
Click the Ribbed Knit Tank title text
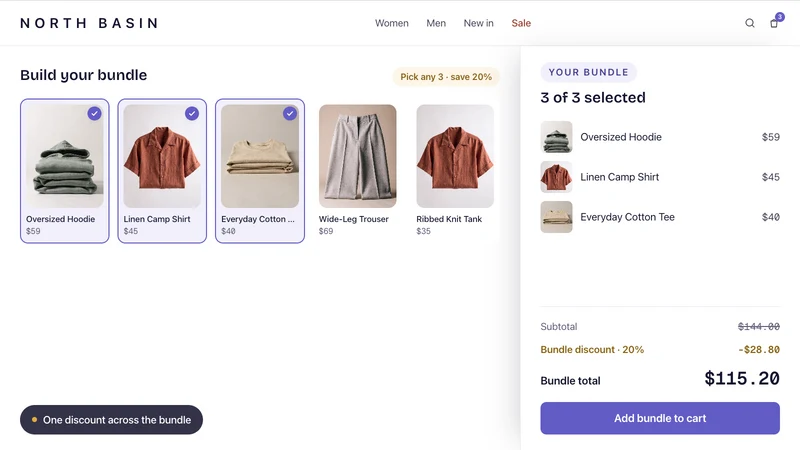(449, 219)
